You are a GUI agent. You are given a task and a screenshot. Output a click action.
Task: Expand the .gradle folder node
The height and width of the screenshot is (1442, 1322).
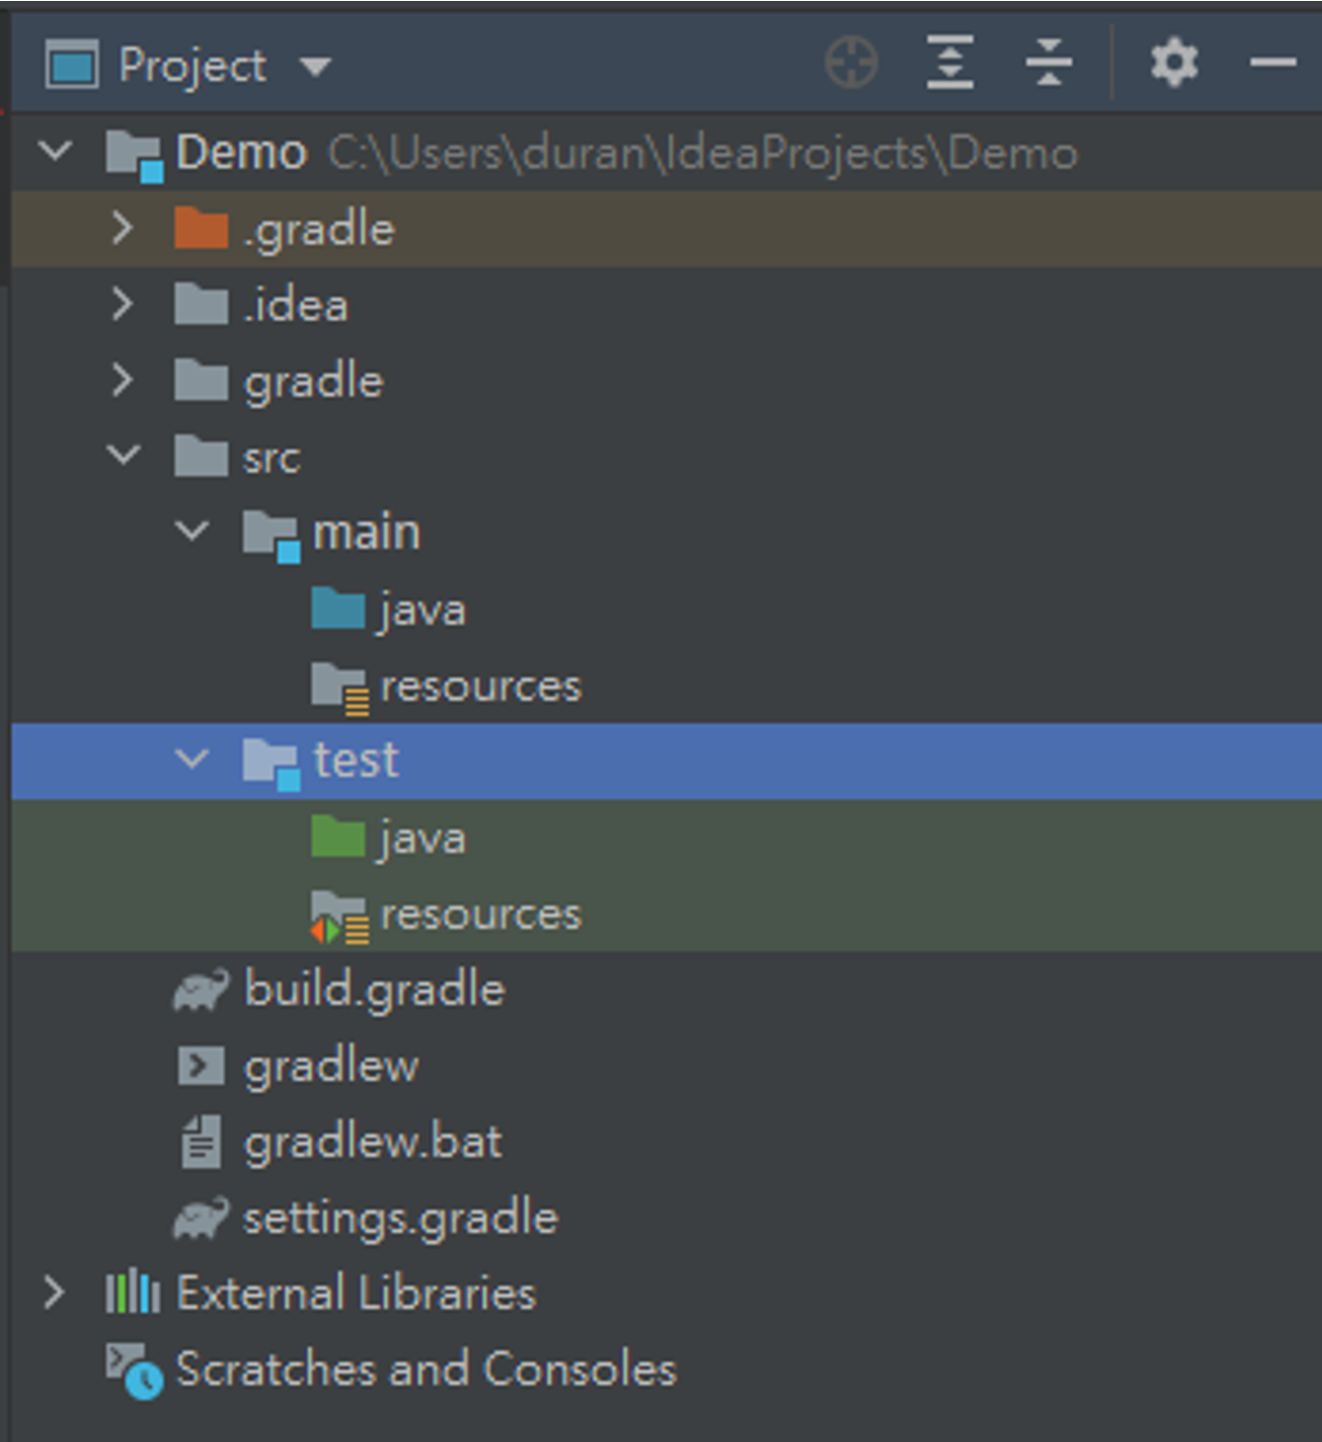tap(124, 228)
